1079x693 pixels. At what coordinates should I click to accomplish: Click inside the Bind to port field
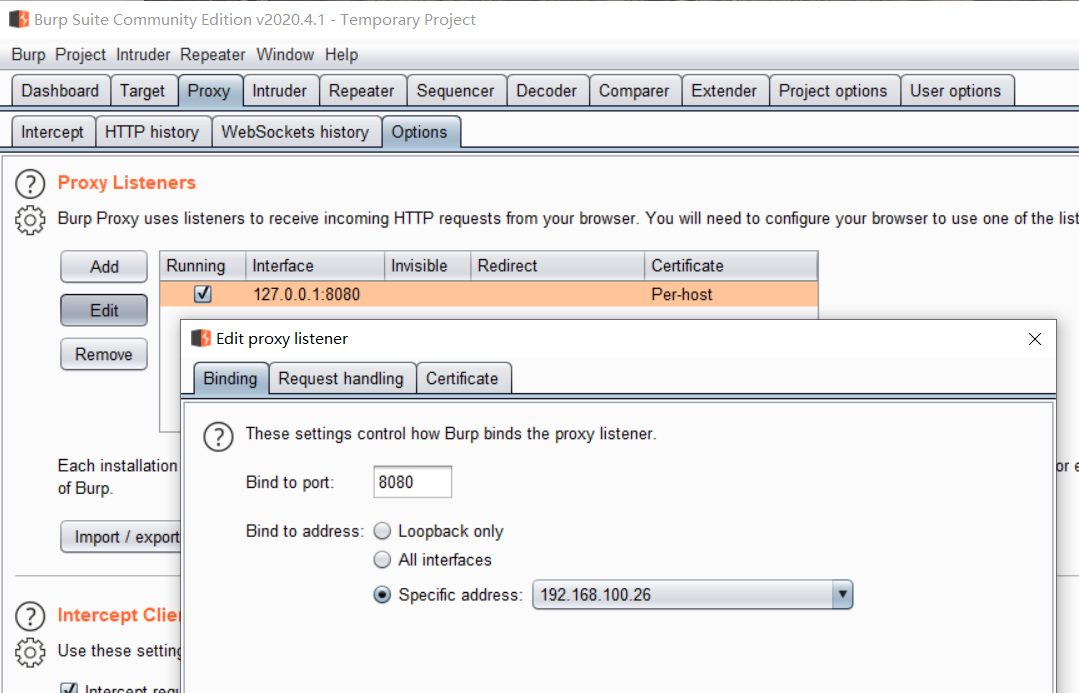(x=410, y=481)
